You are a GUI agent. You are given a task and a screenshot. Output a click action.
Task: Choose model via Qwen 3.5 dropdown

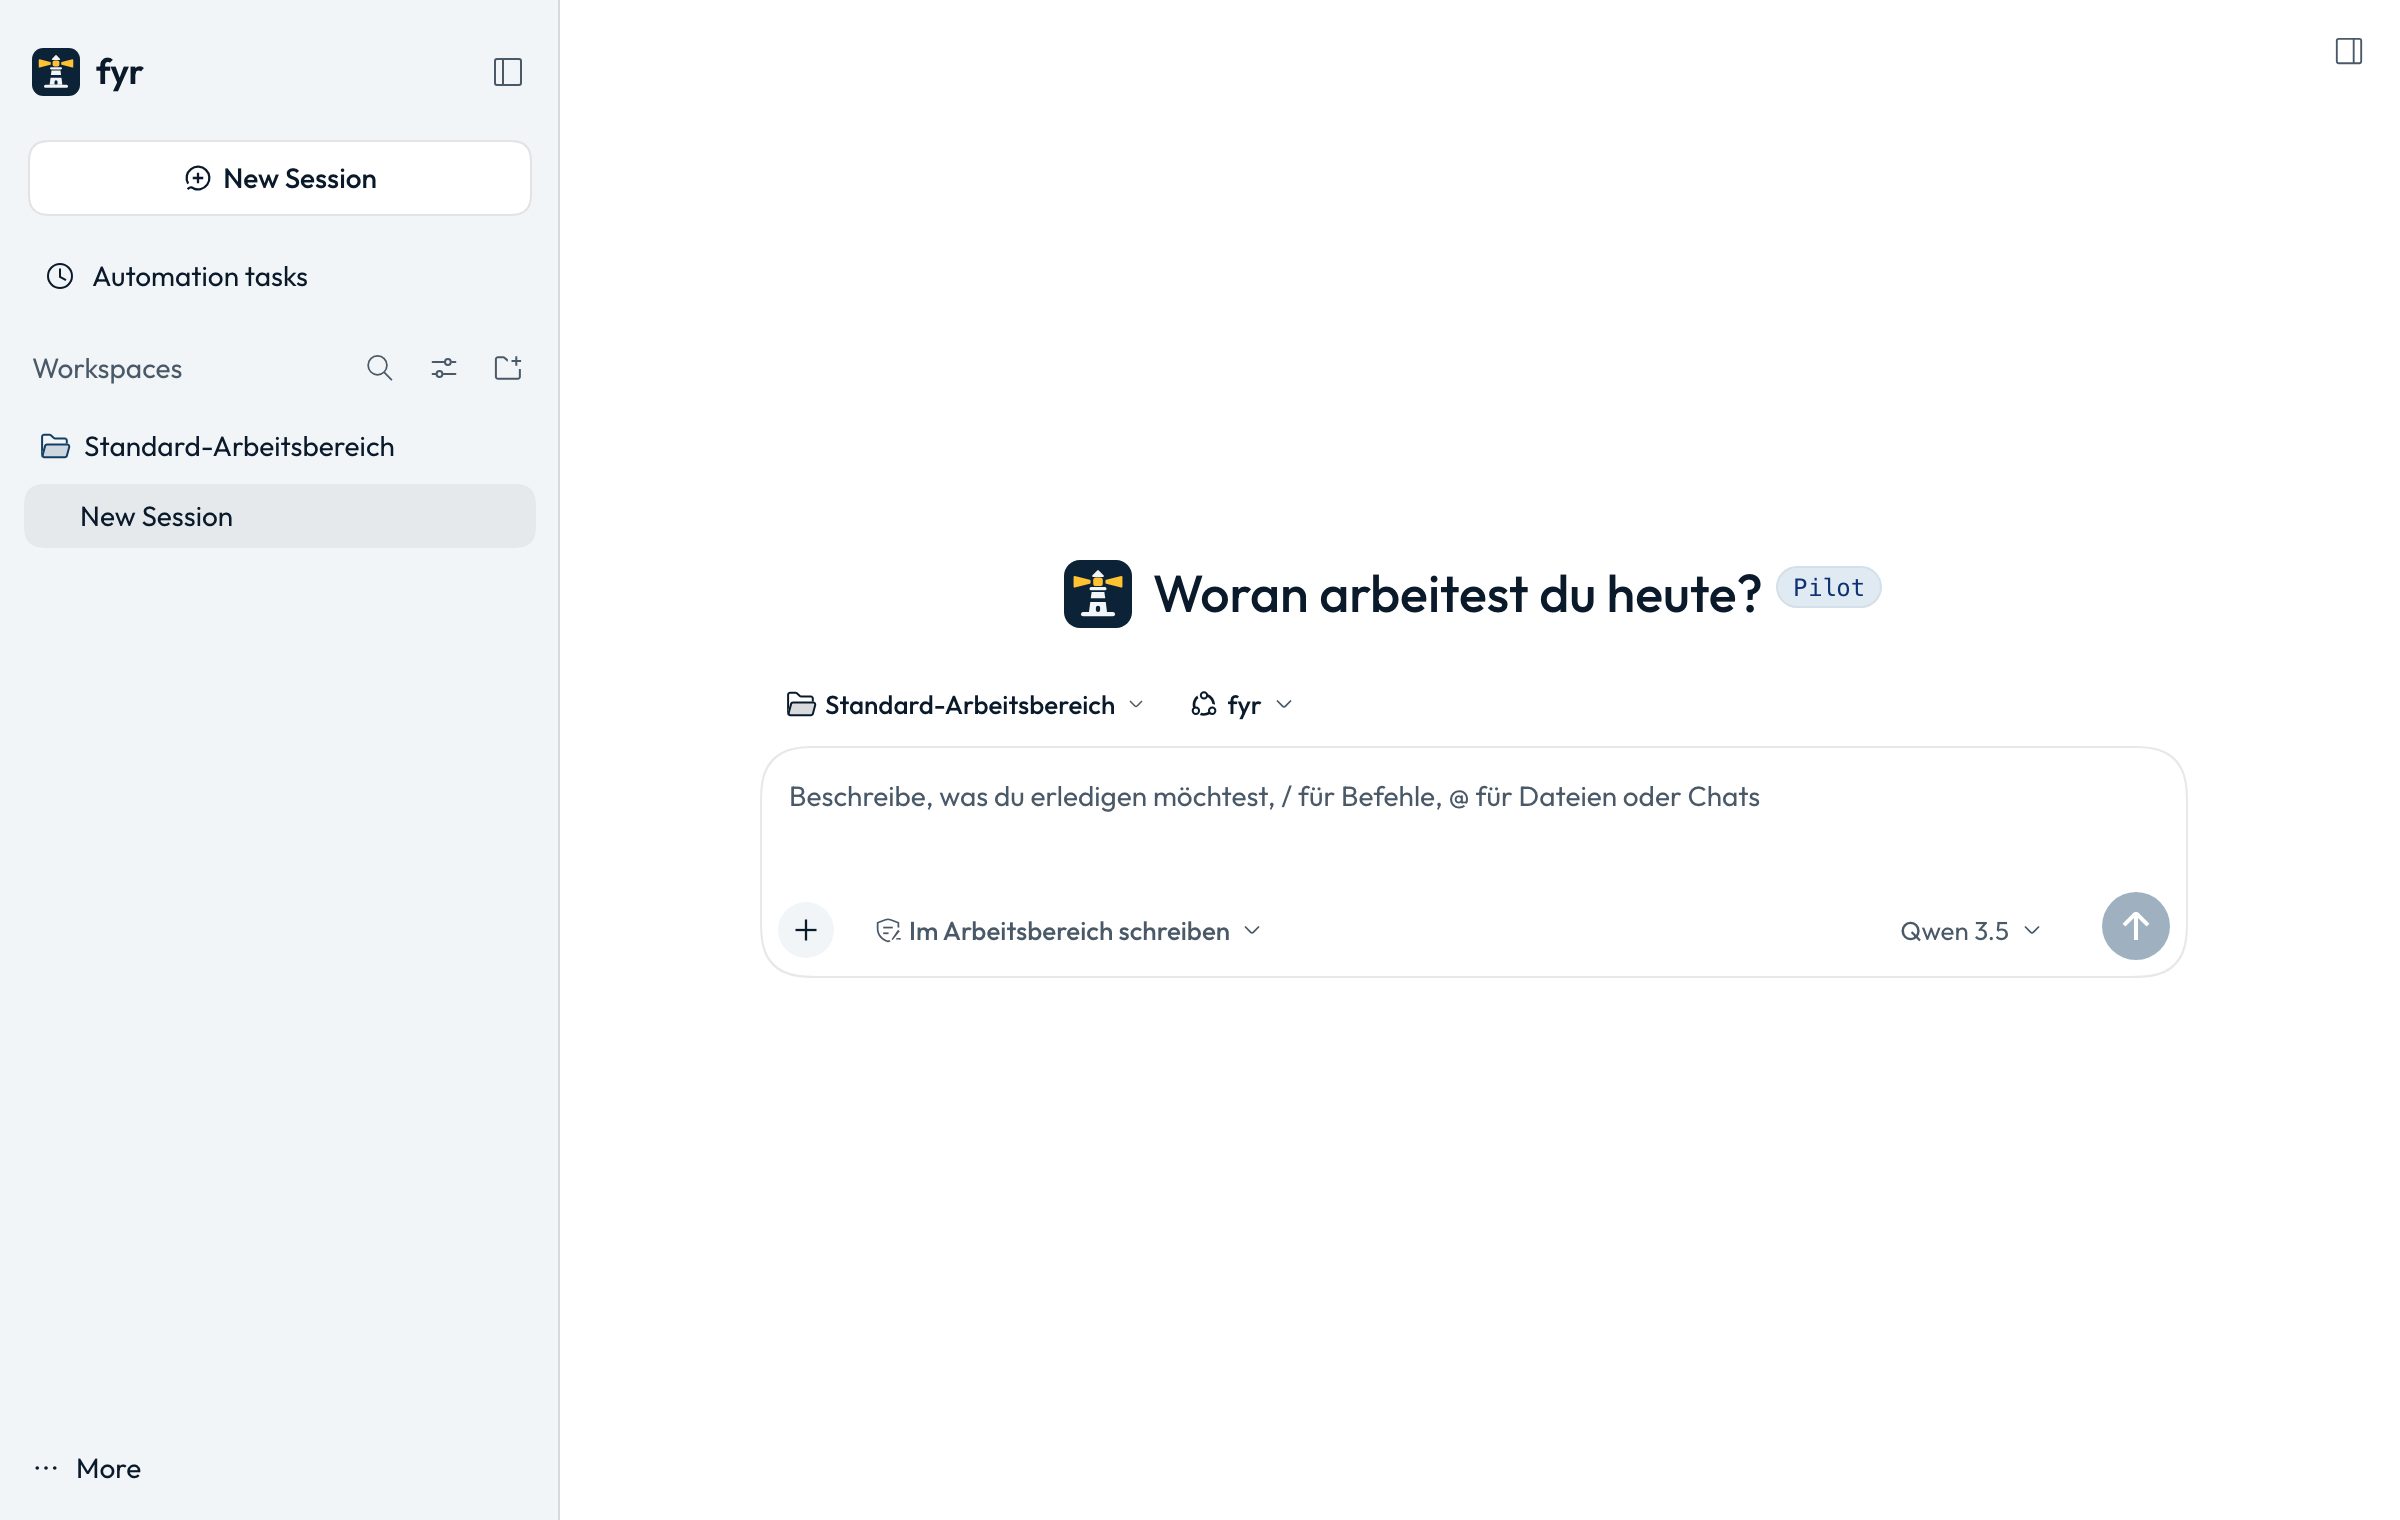(1970, 931)
